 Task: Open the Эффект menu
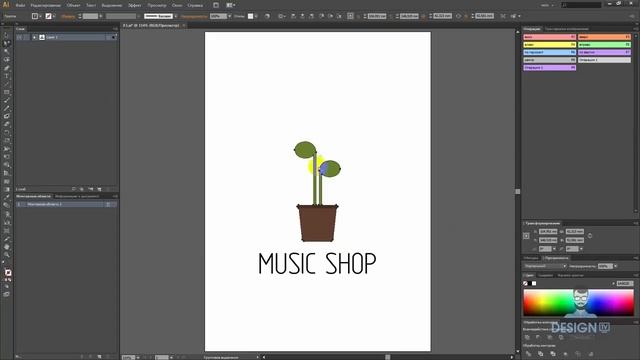tap(135, 5)
